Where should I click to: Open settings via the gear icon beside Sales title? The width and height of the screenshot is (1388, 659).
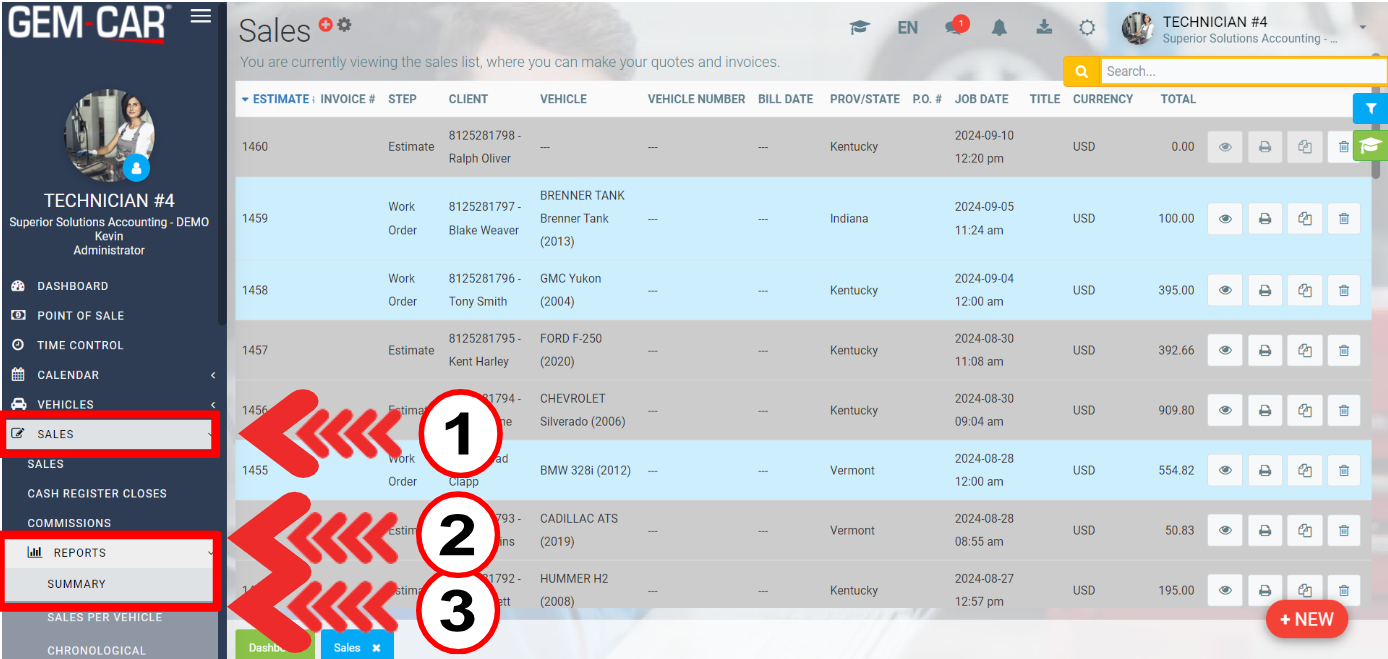point(344,25)
